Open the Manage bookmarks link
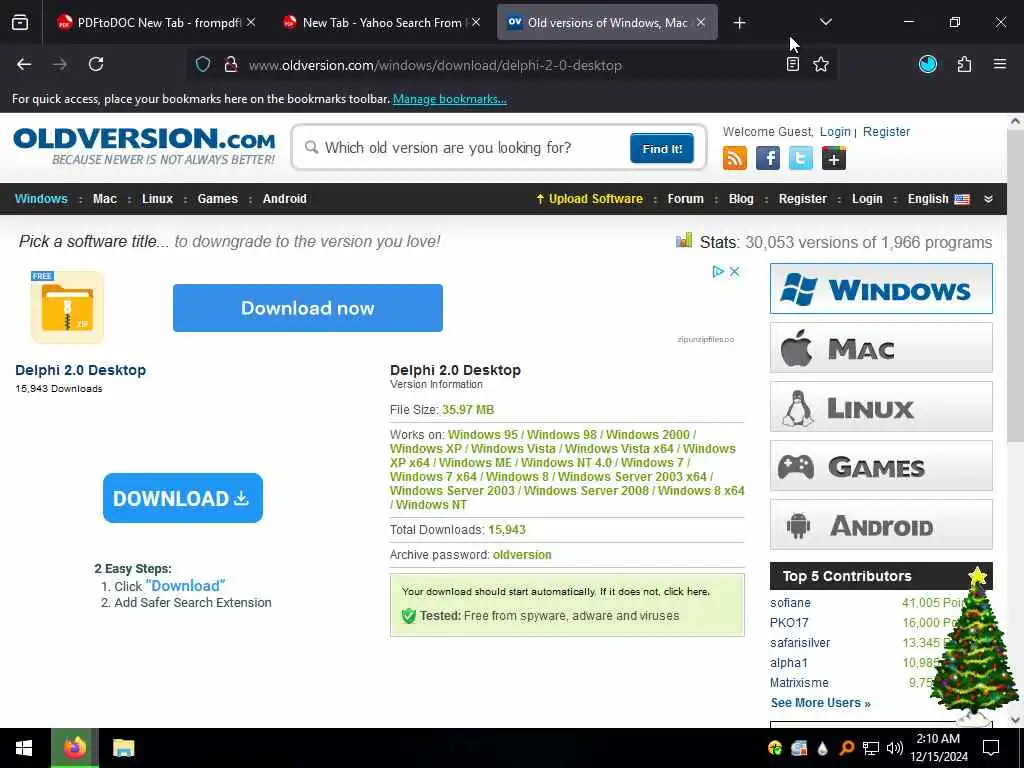 point(449,99)
